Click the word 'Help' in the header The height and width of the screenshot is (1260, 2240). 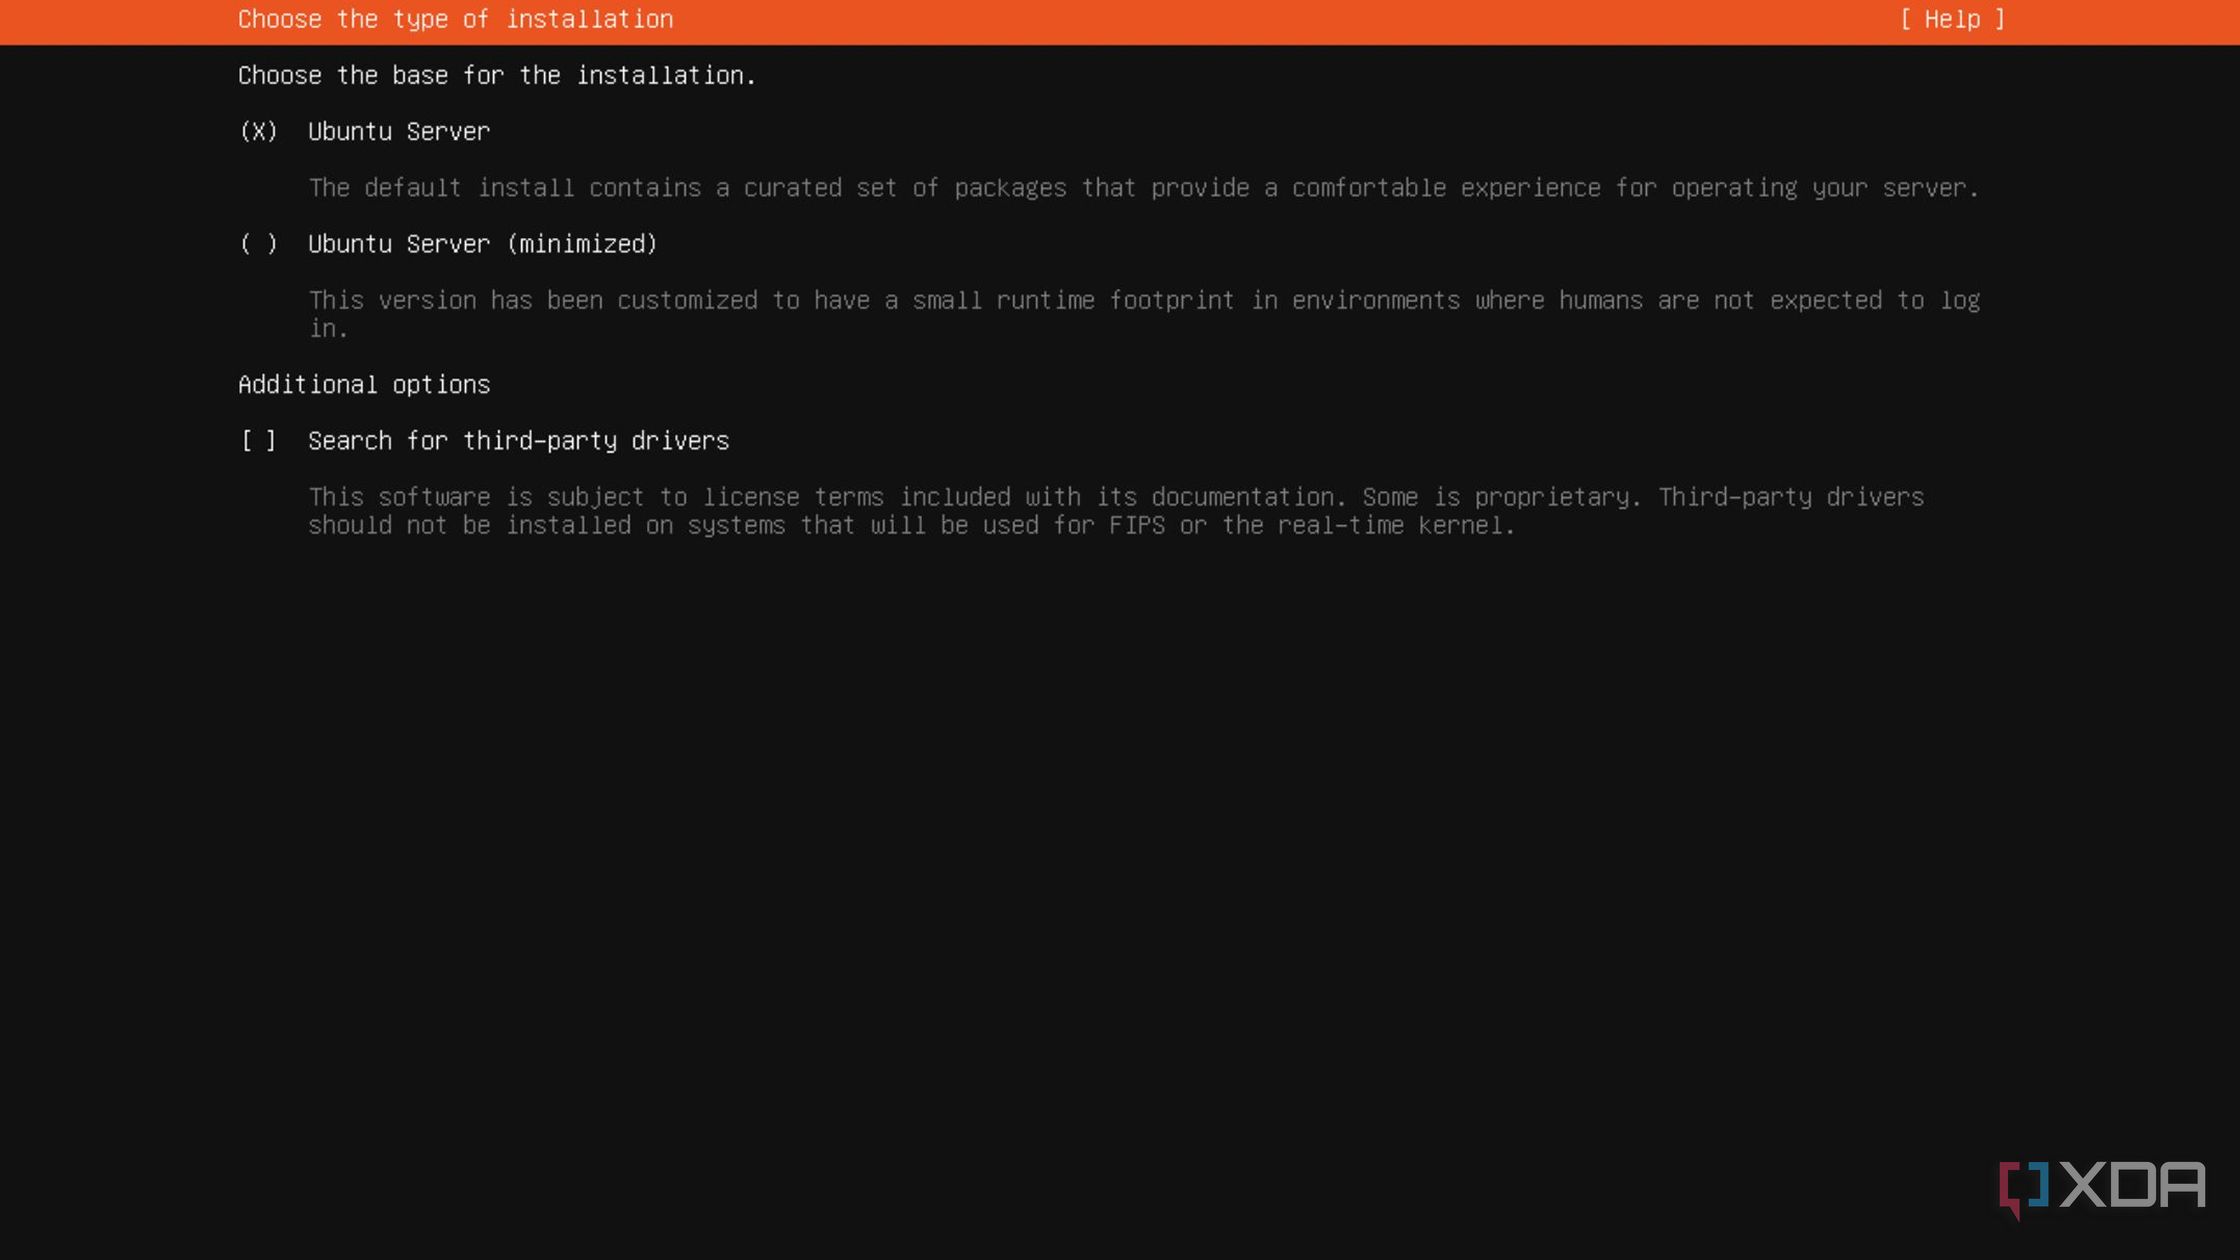[1952, 19]
